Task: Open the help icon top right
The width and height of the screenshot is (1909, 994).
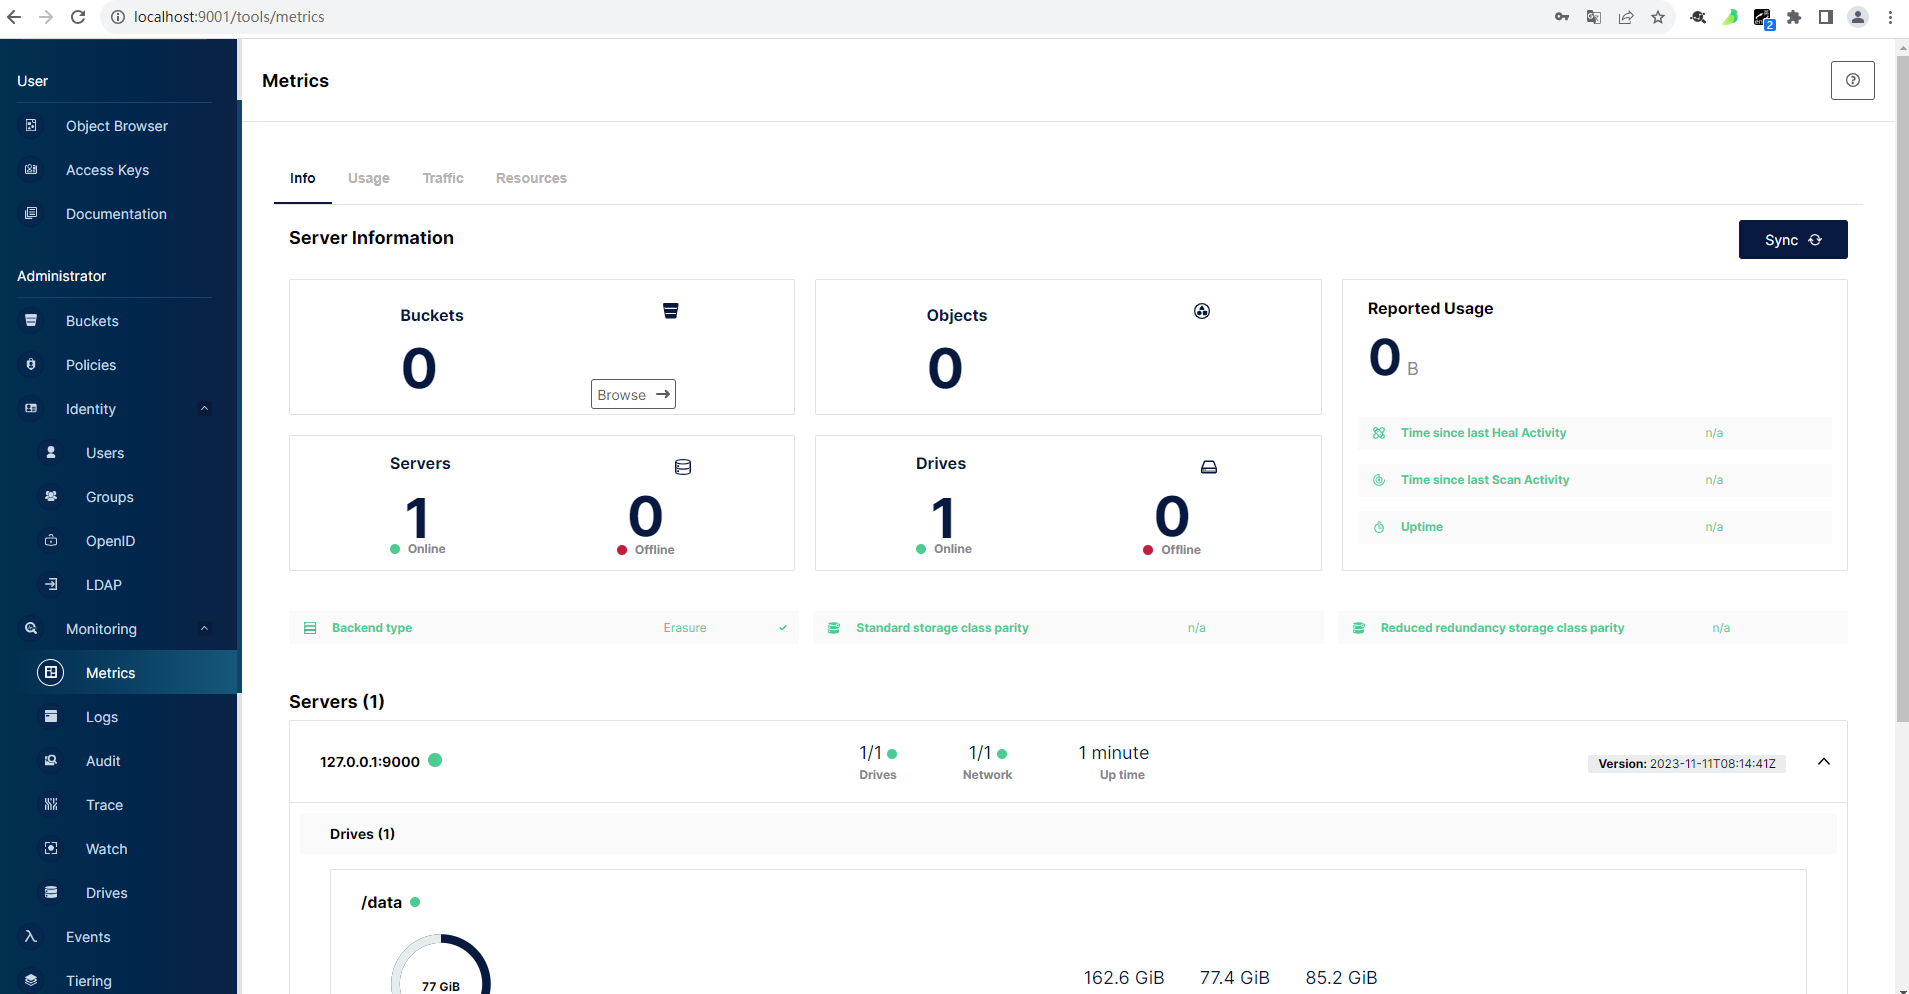Action: 1852,80
